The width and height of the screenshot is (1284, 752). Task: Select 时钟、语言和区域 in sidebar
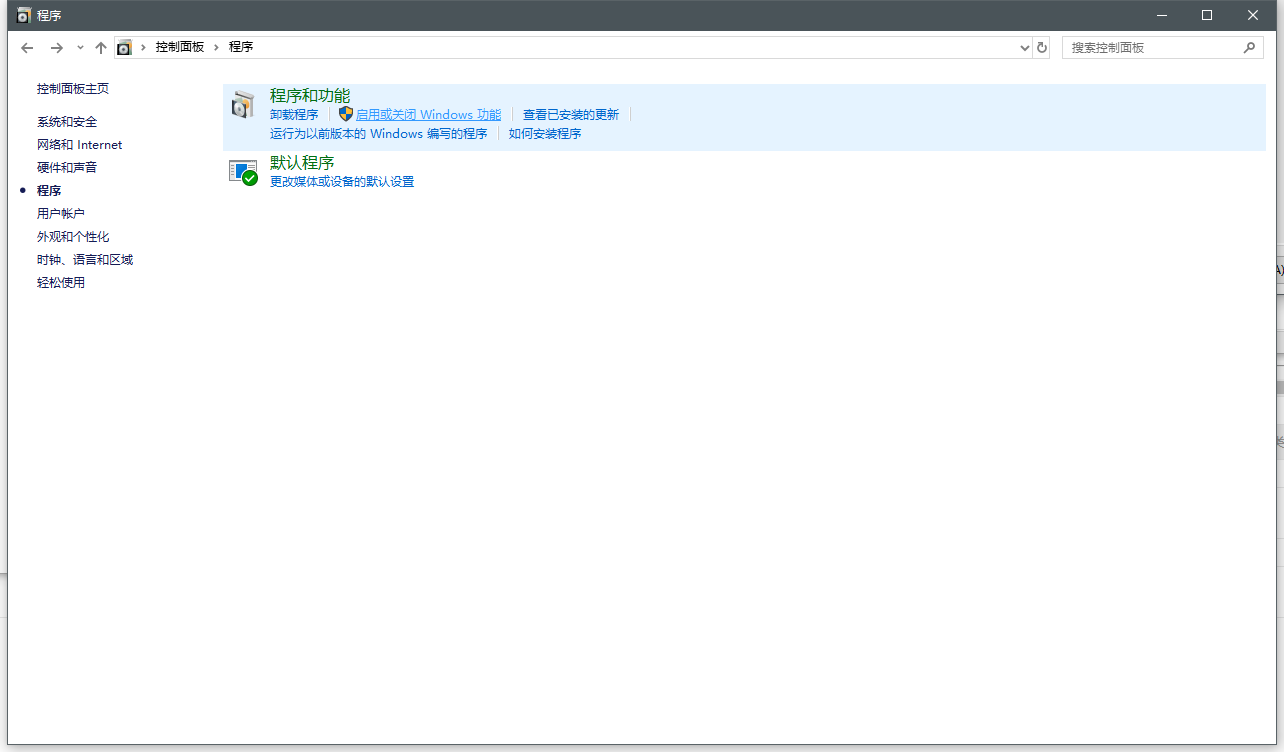[x=85, y=260]
